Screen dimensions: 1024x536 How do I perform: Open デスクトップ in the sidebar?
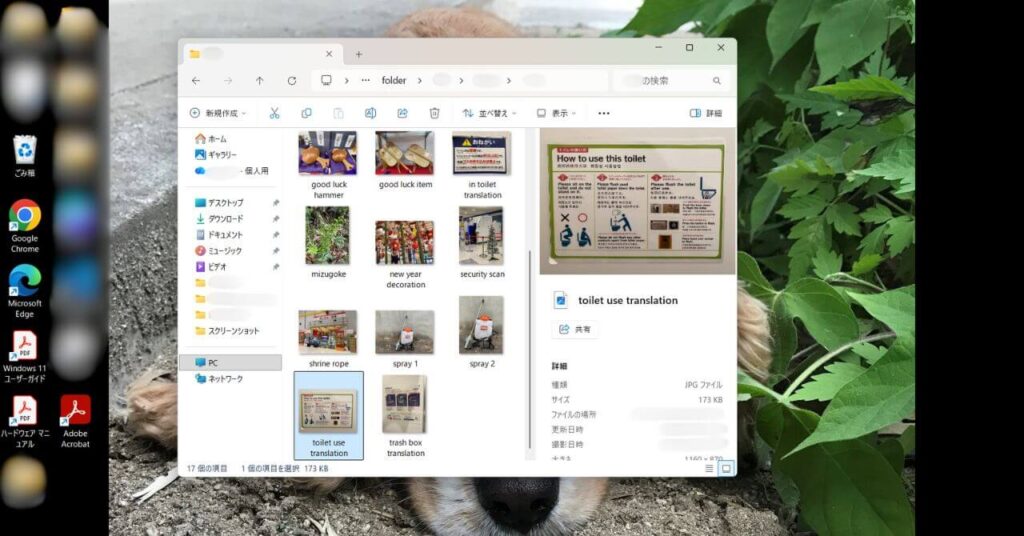(x=219, y=203)
